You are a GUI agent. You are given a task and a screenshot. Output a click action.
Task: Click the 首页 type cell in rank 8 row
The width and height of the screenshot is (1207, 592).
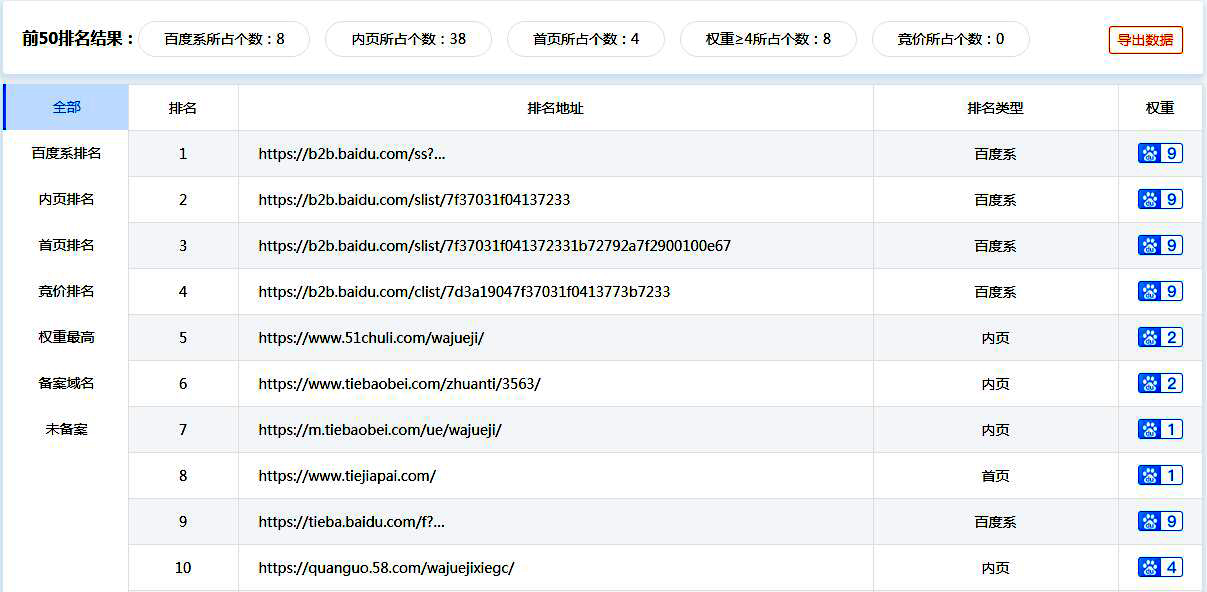point(995,476)
